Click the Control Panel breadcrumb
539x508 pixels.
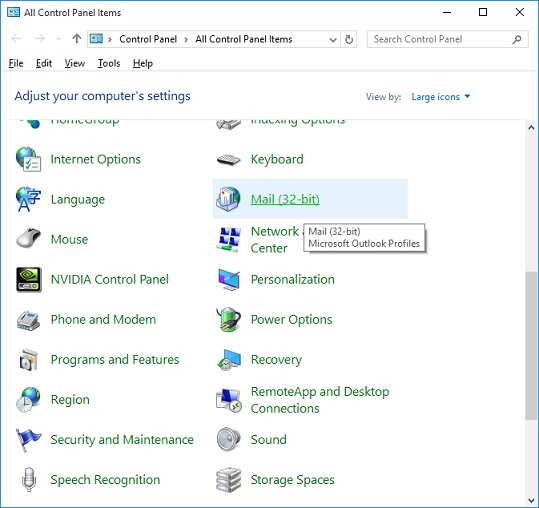point(148,39)
